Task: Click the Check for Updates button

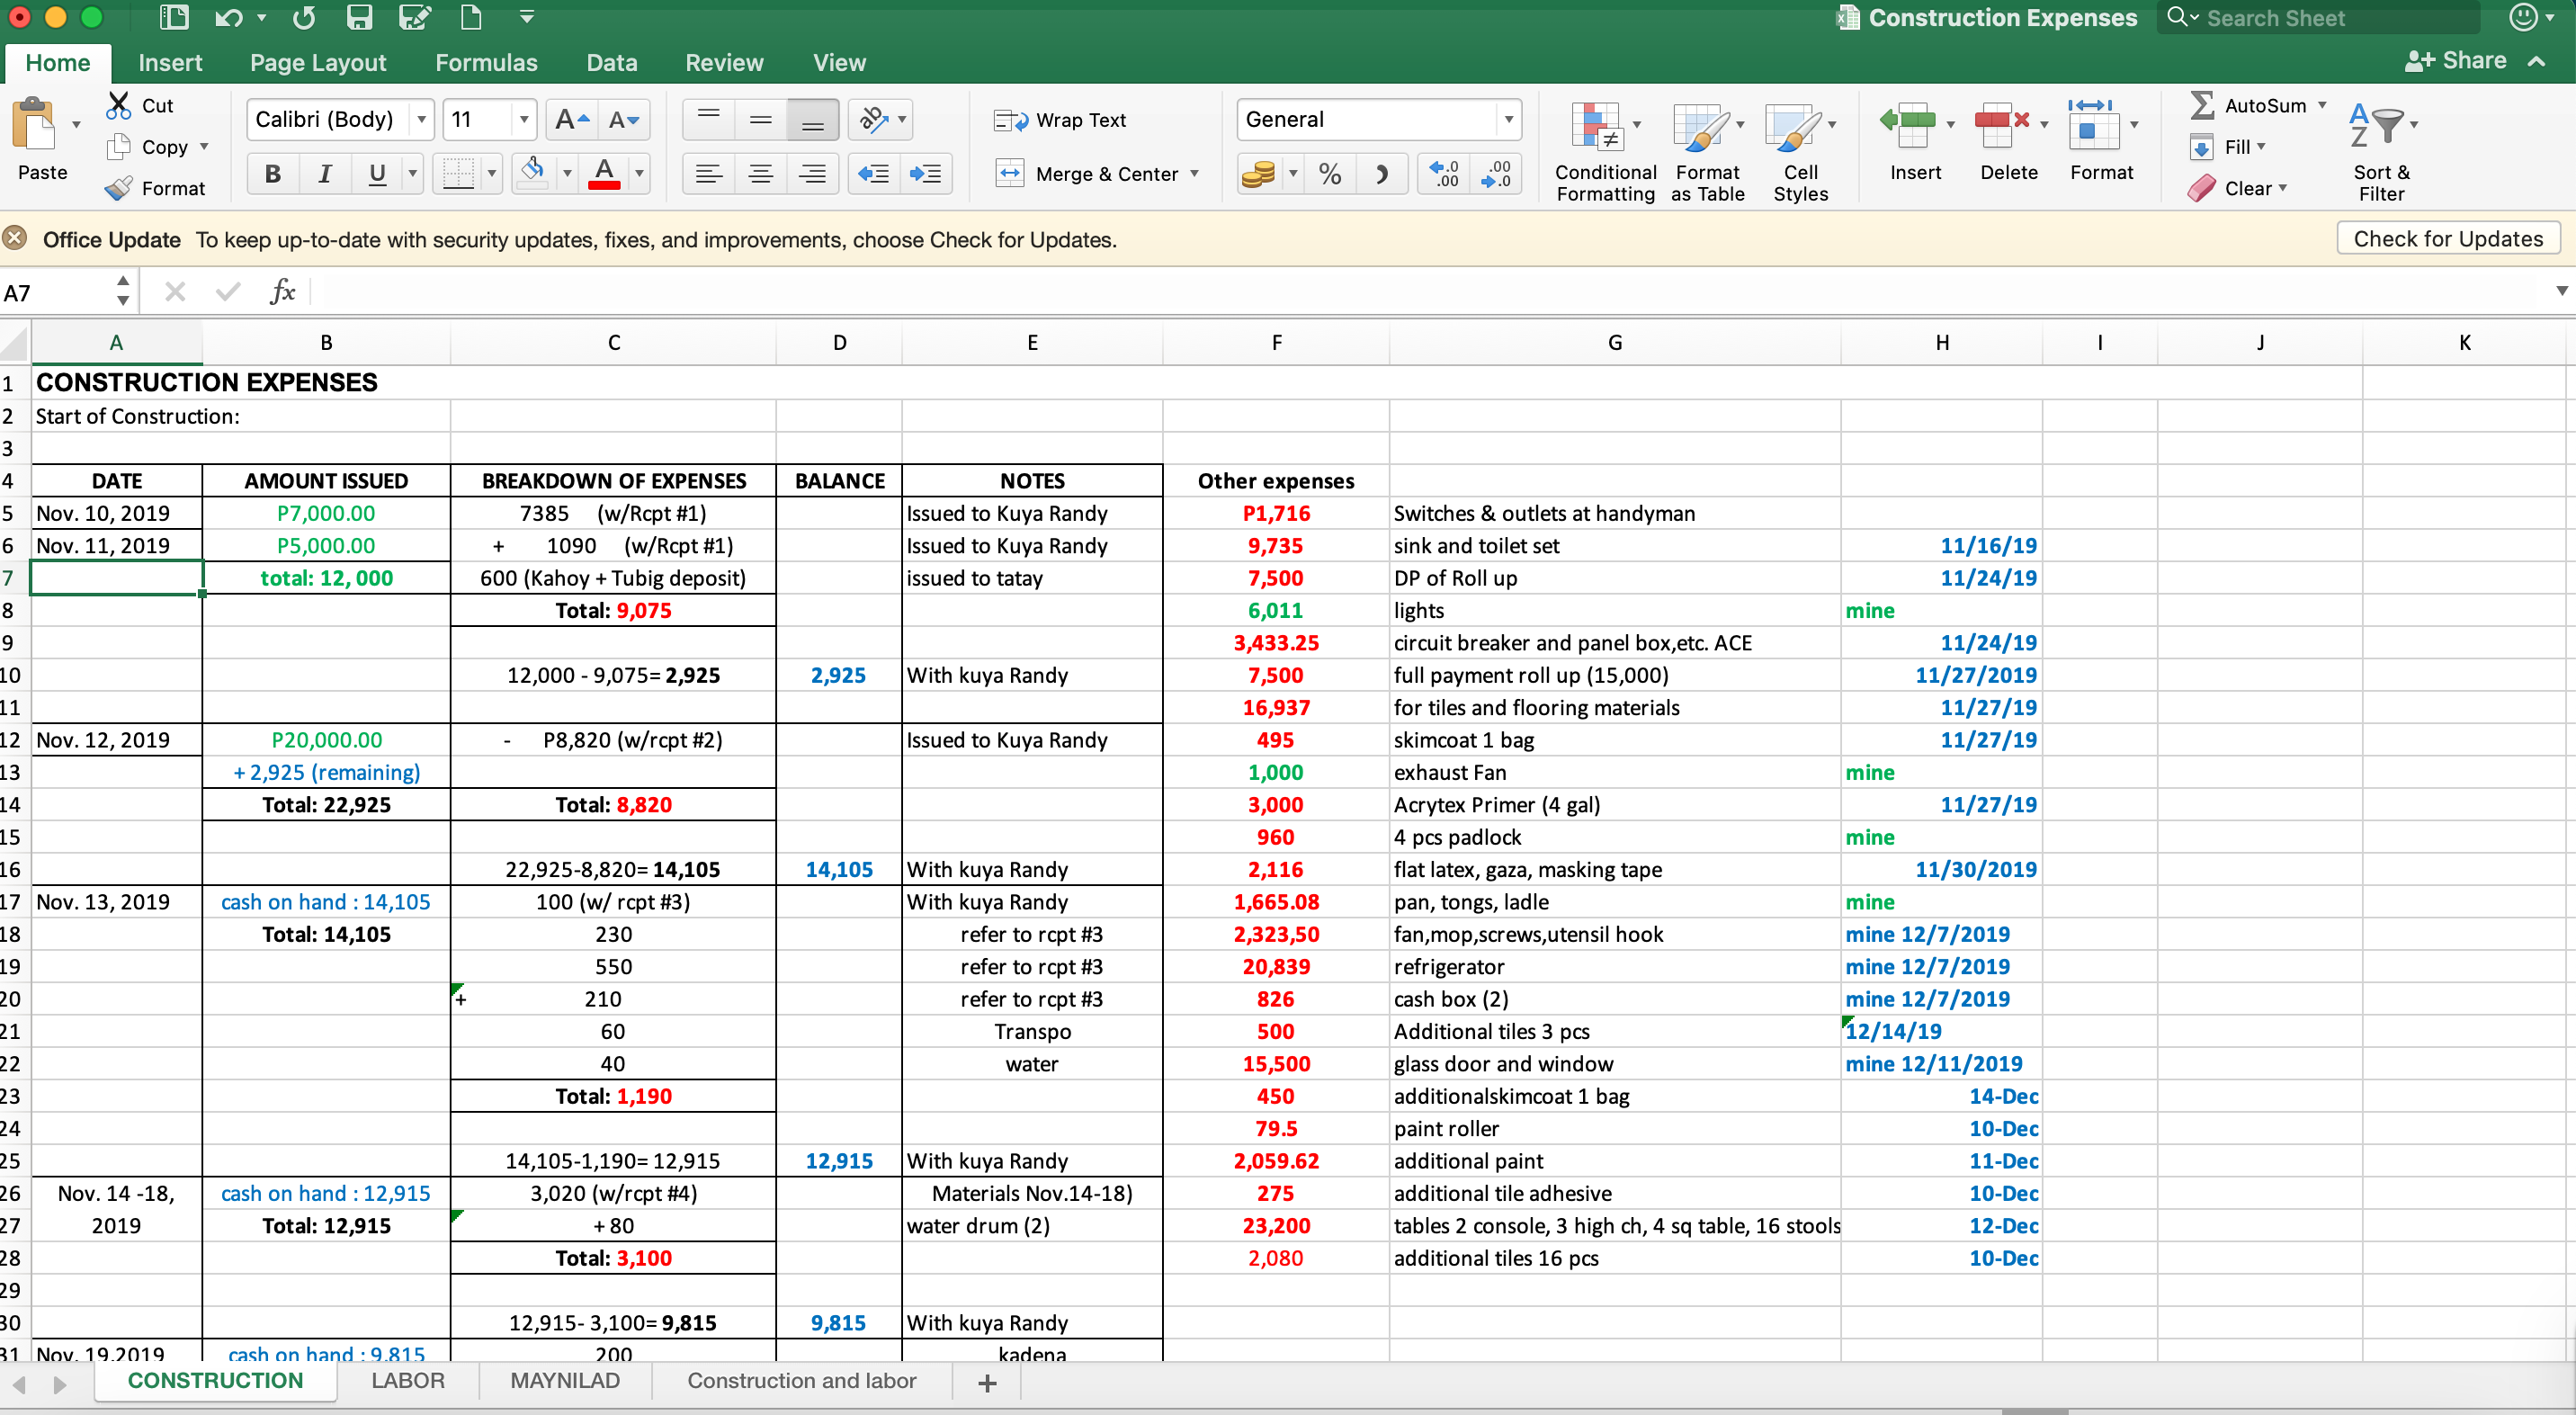Action: (2447, 239)
